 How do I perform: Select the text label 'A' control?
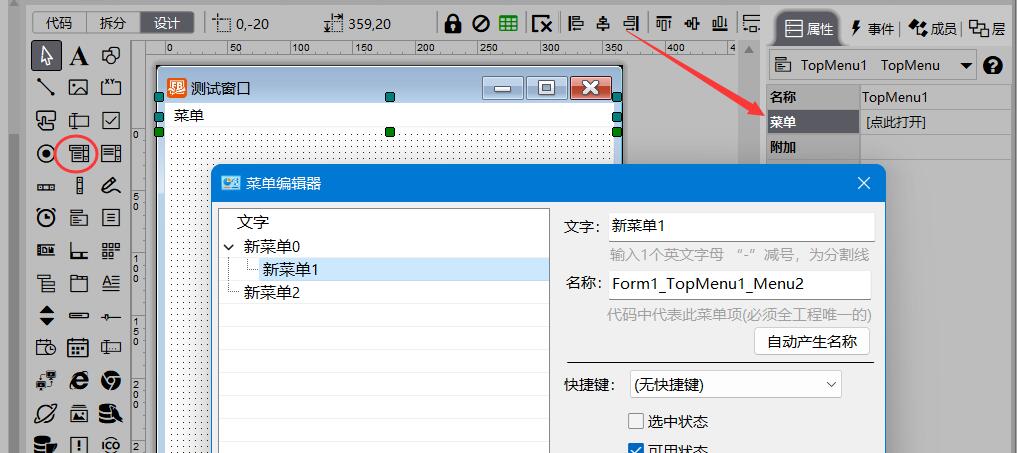click(x=78, y=56)
